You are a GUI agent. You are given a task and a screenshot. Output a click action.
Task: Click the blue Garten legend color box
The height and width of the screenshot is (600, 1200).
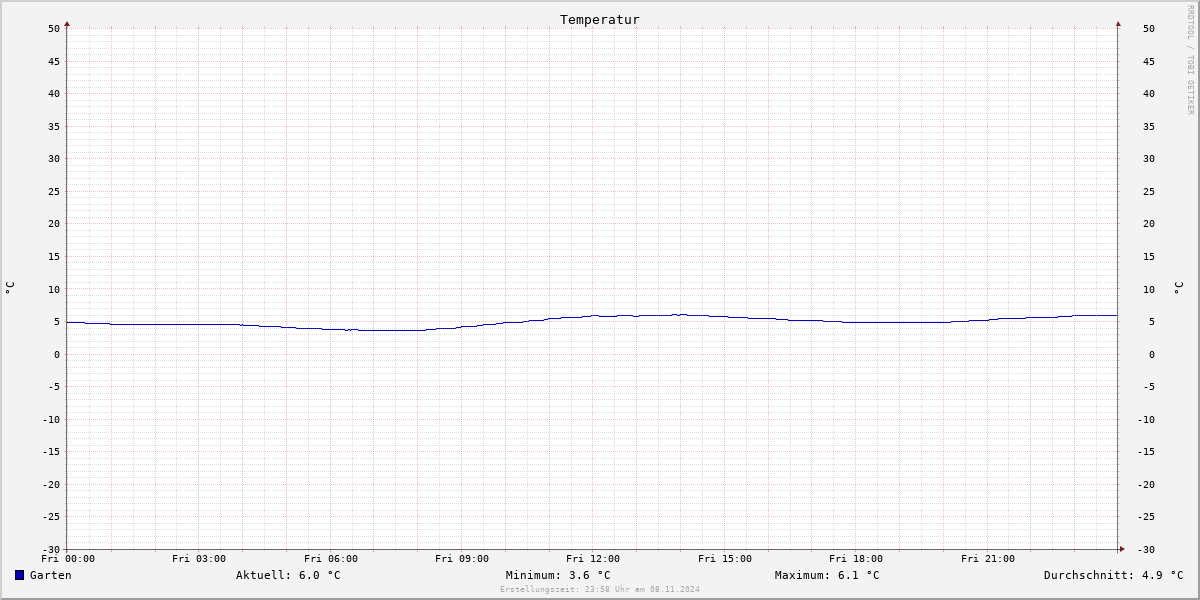(19, 575)
